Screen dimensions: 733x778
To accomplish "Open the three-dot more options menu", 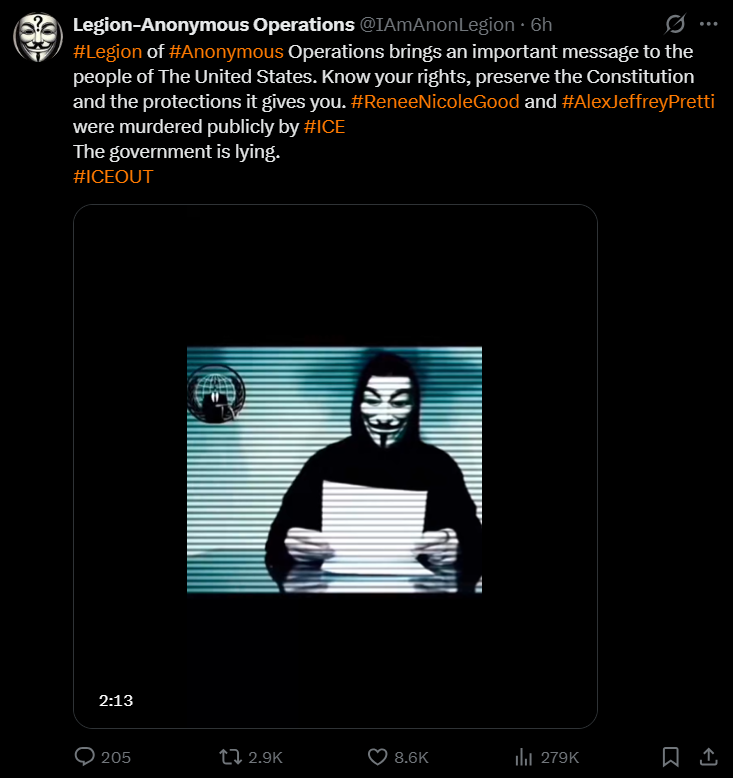I will (708, 24).
